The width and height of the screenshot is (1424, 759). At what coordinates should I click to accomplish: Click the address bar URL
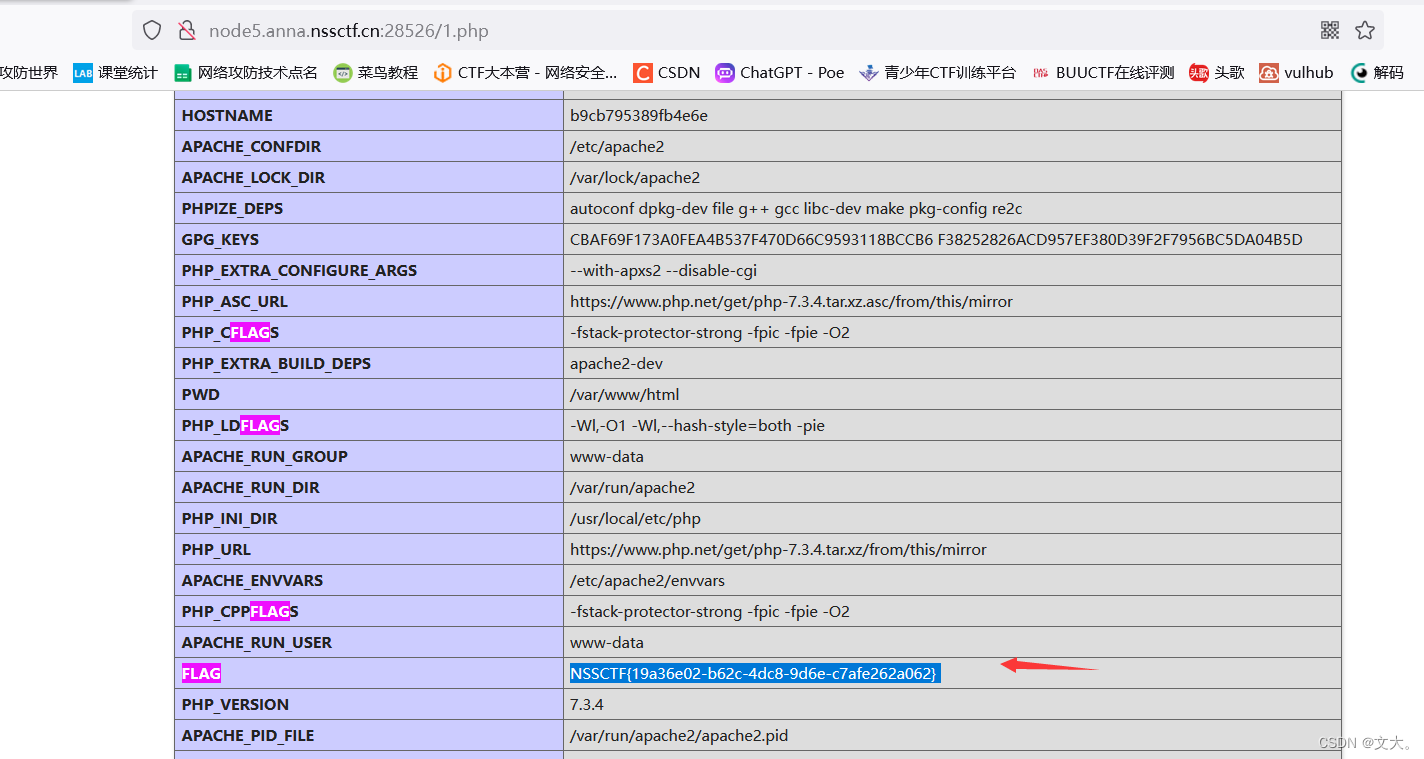pyautogui.click(x=348, y=30)
